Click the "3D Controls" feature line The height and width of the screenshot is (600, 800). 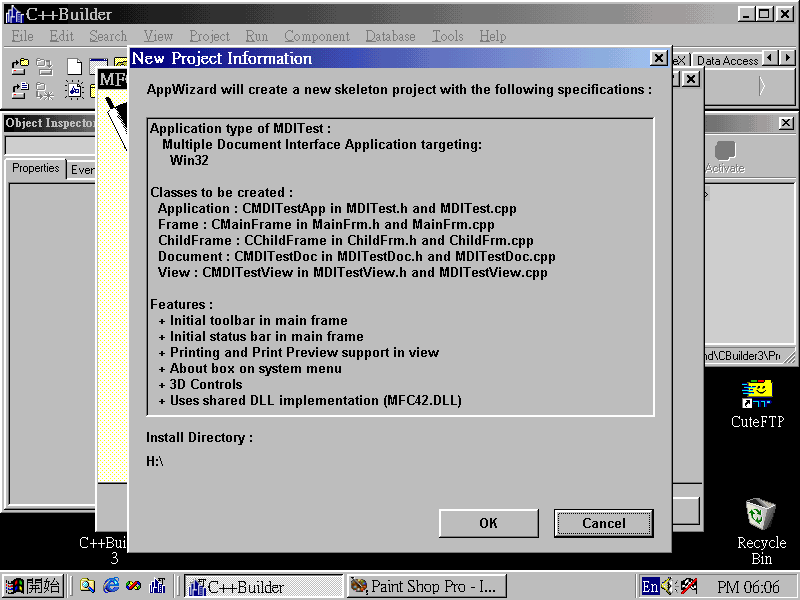point(206,384)
